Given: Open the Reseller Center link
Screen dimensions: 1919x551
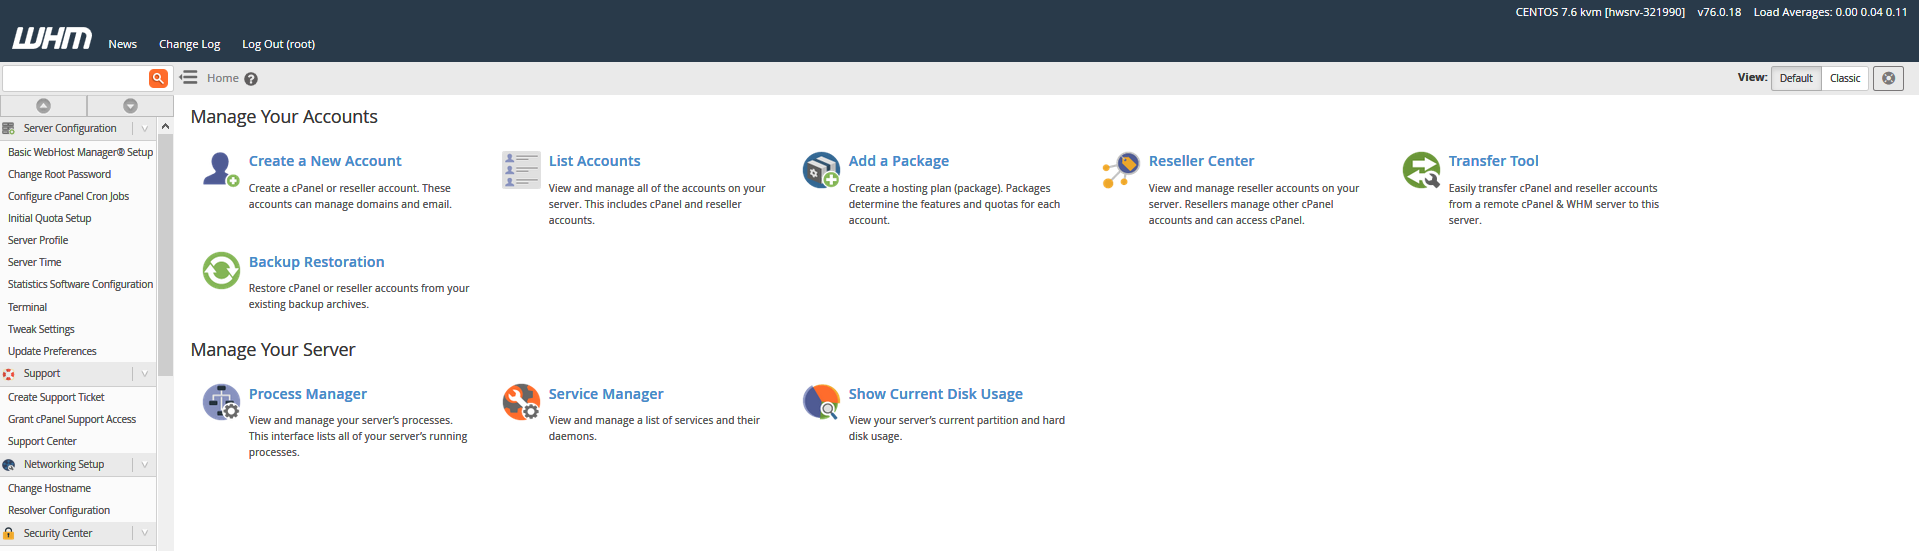Looking at the screenshot, I should 1201,161.
